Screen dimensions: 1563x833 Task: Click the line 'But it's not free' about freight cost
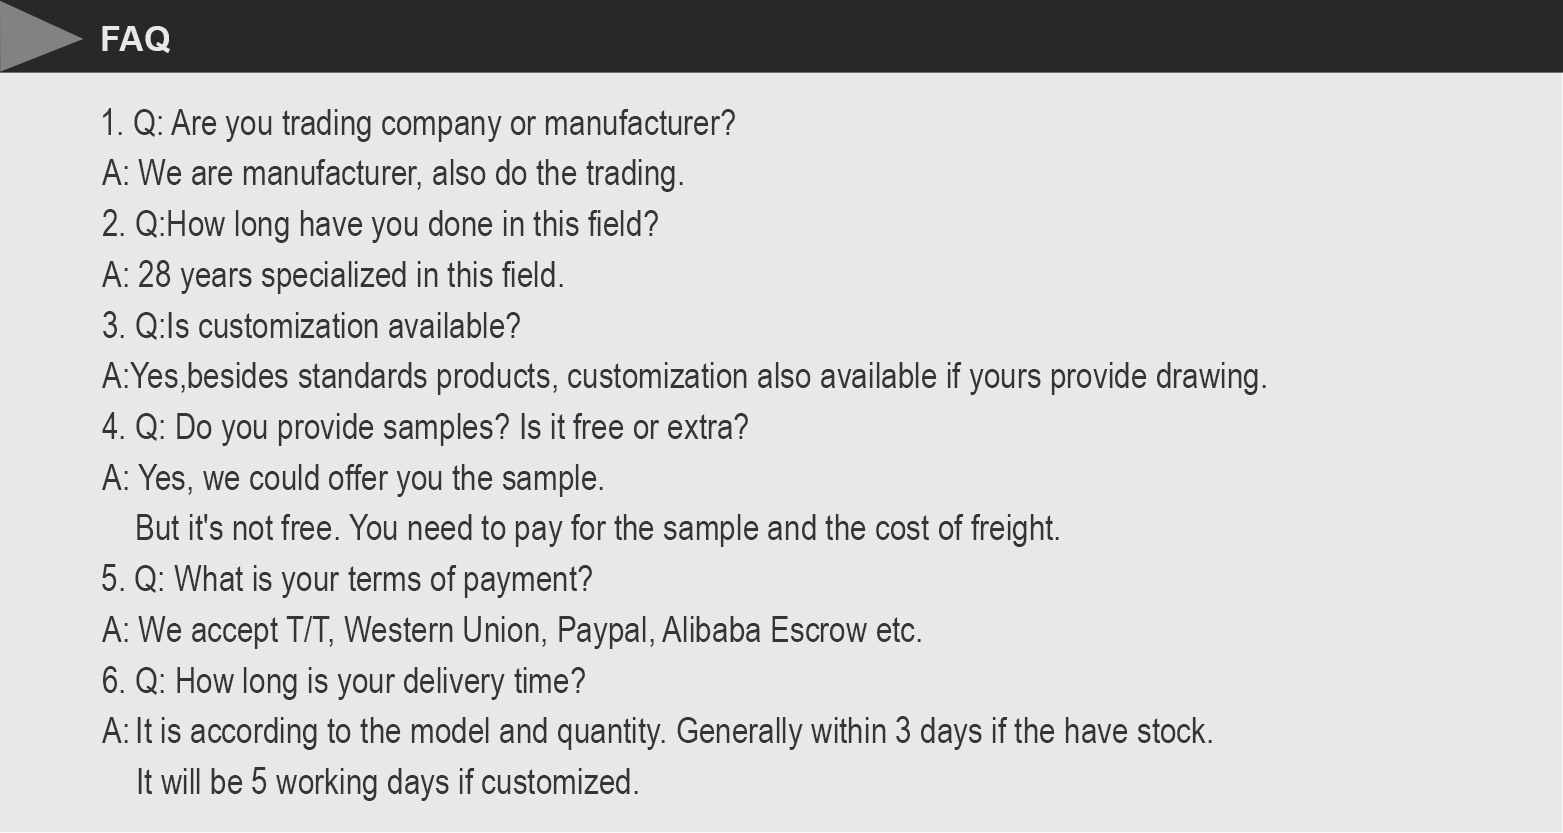coord(598,529)
